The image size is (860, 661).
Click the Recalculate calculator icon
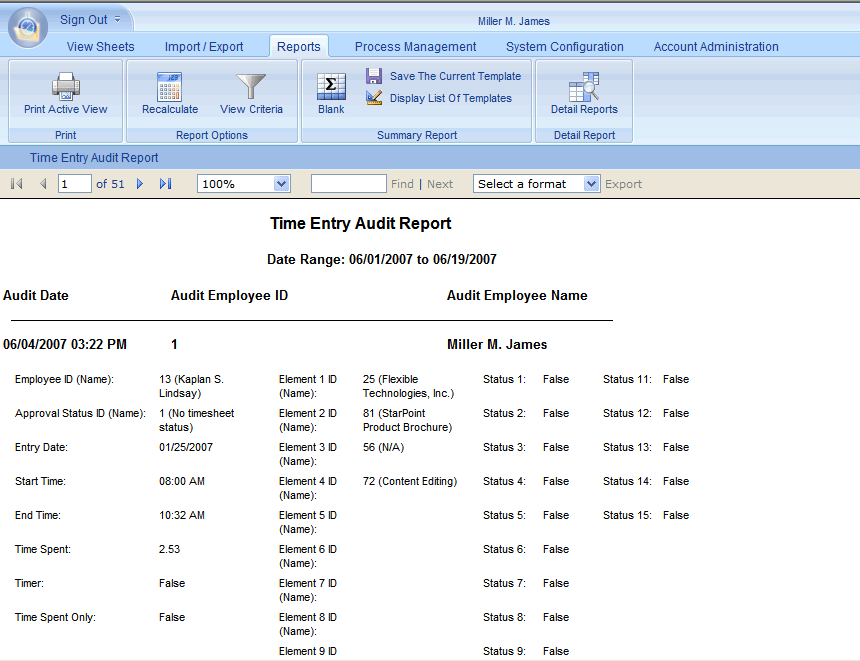(x=169, y=87)
